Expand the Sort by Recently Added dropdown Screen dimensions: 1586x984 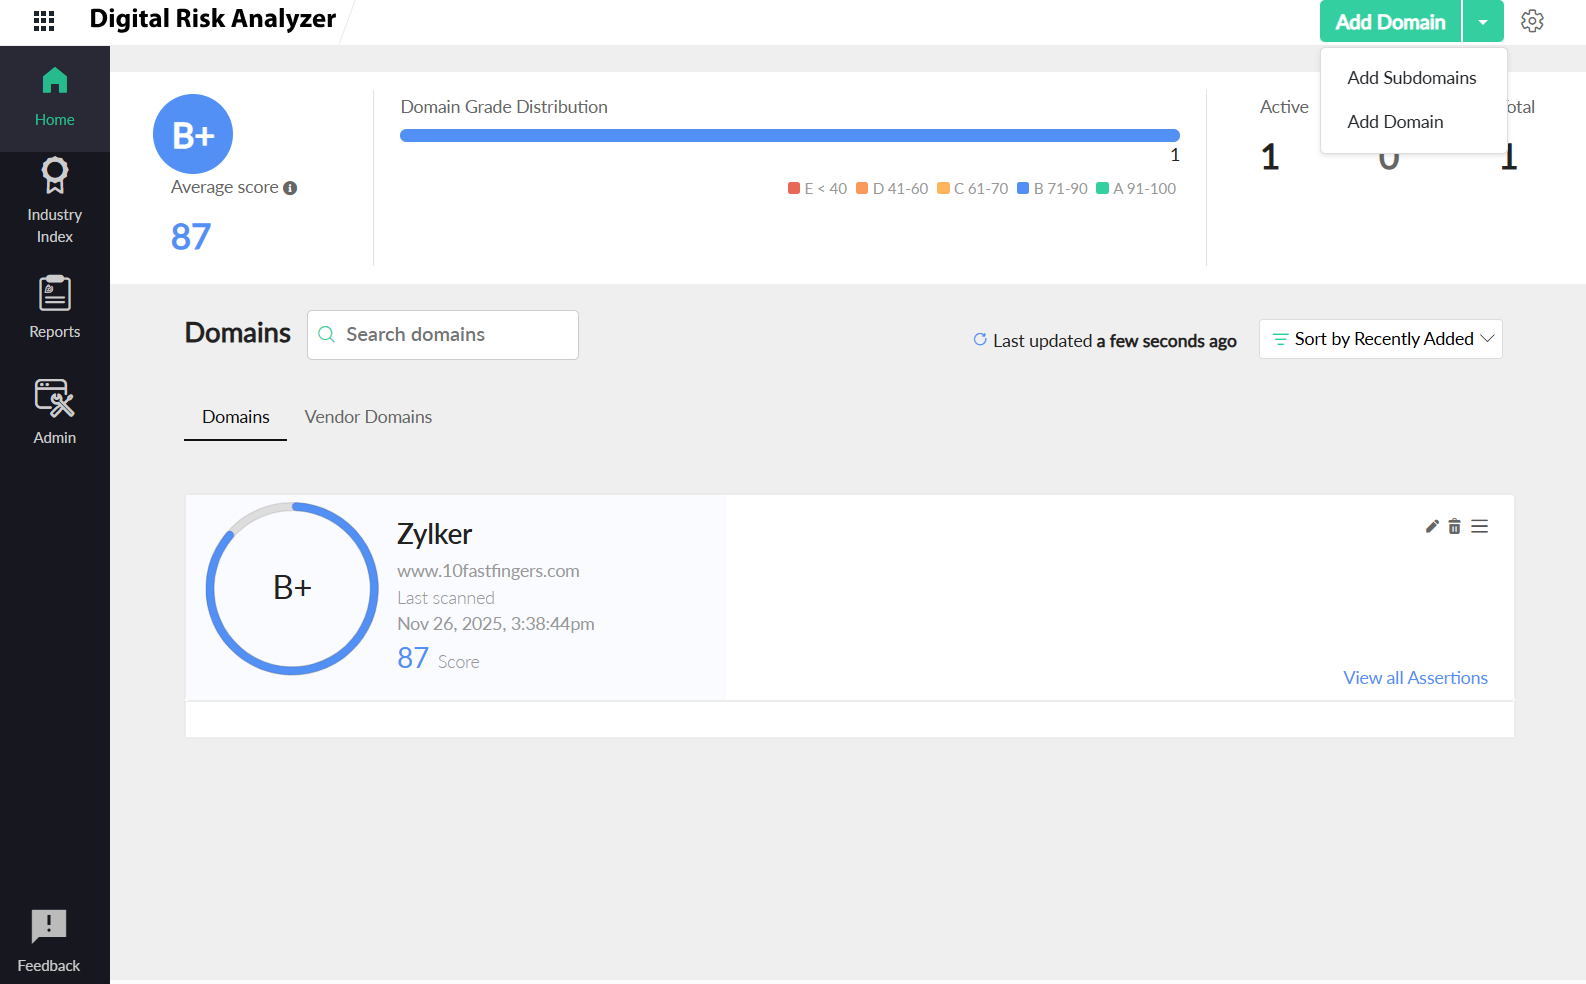click(x=1381, y=339)
